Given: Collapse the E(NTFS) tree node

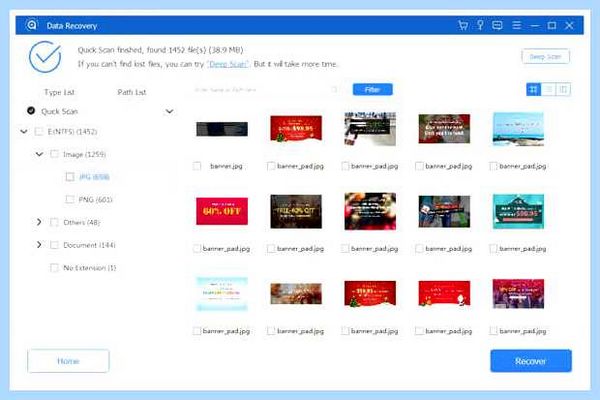Looking at the screenshot, I should [24, 132].
